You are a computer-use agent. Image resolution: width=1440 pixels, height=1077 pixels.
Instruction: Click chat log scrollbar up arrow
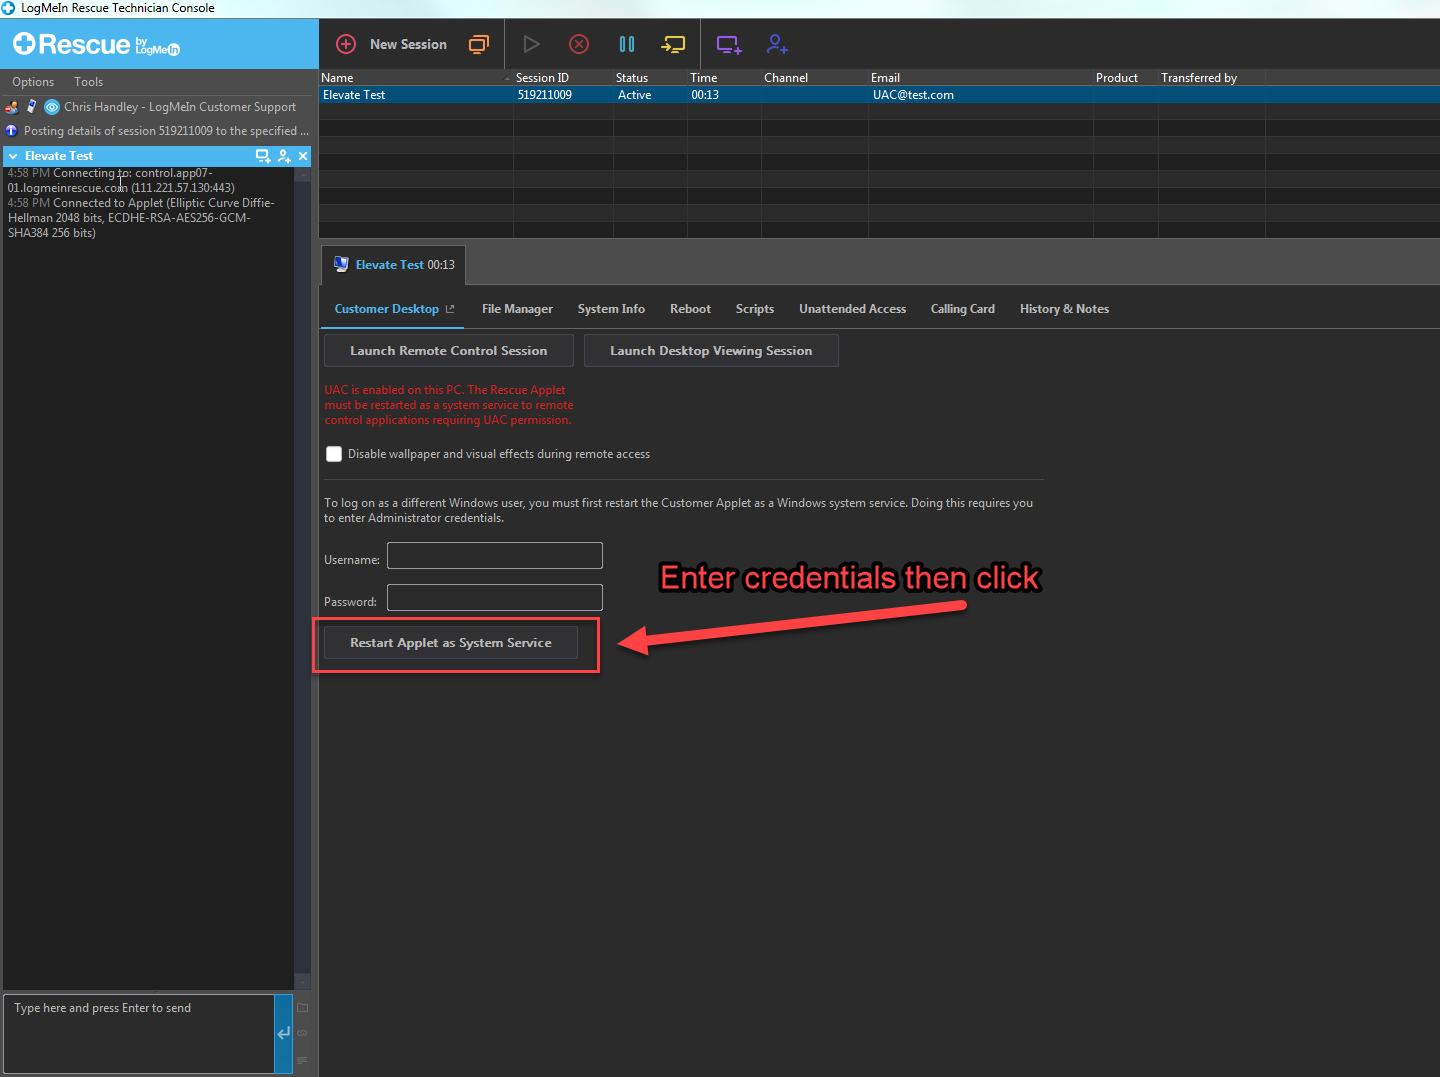click(x=303, y=174)
